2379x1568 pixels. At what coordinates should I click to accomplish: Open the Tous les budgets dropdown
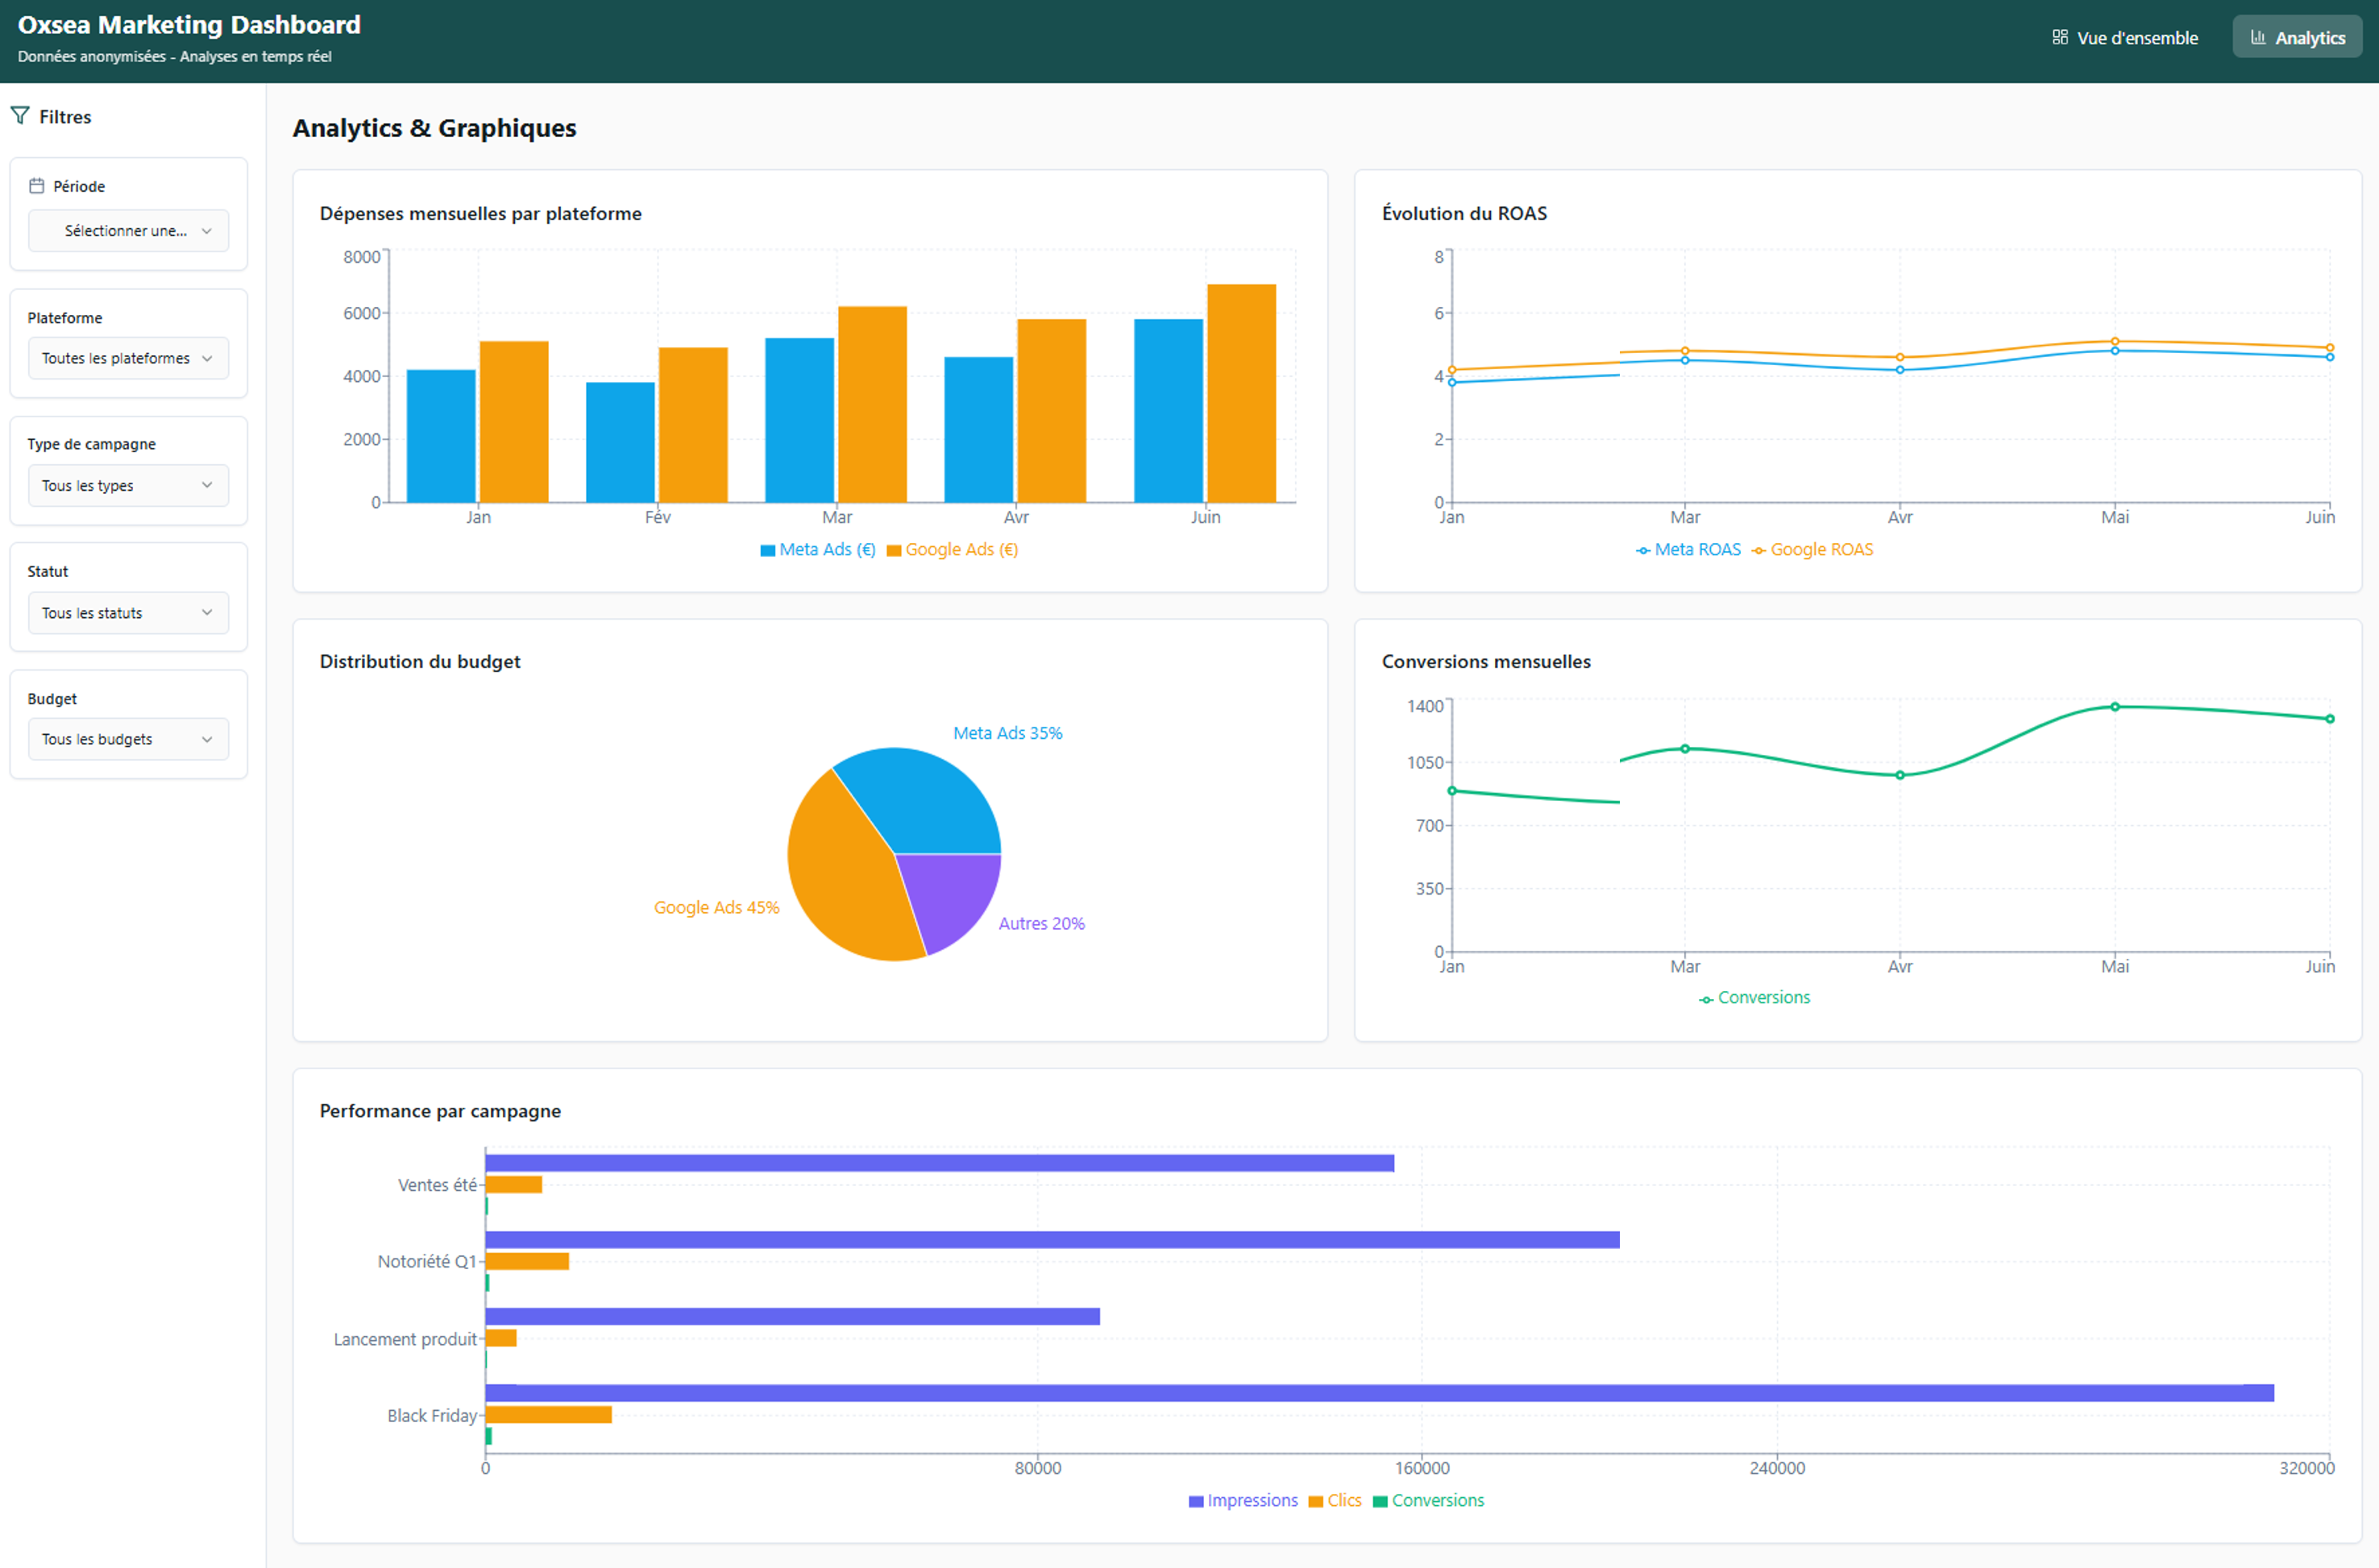tap(128, 739)
